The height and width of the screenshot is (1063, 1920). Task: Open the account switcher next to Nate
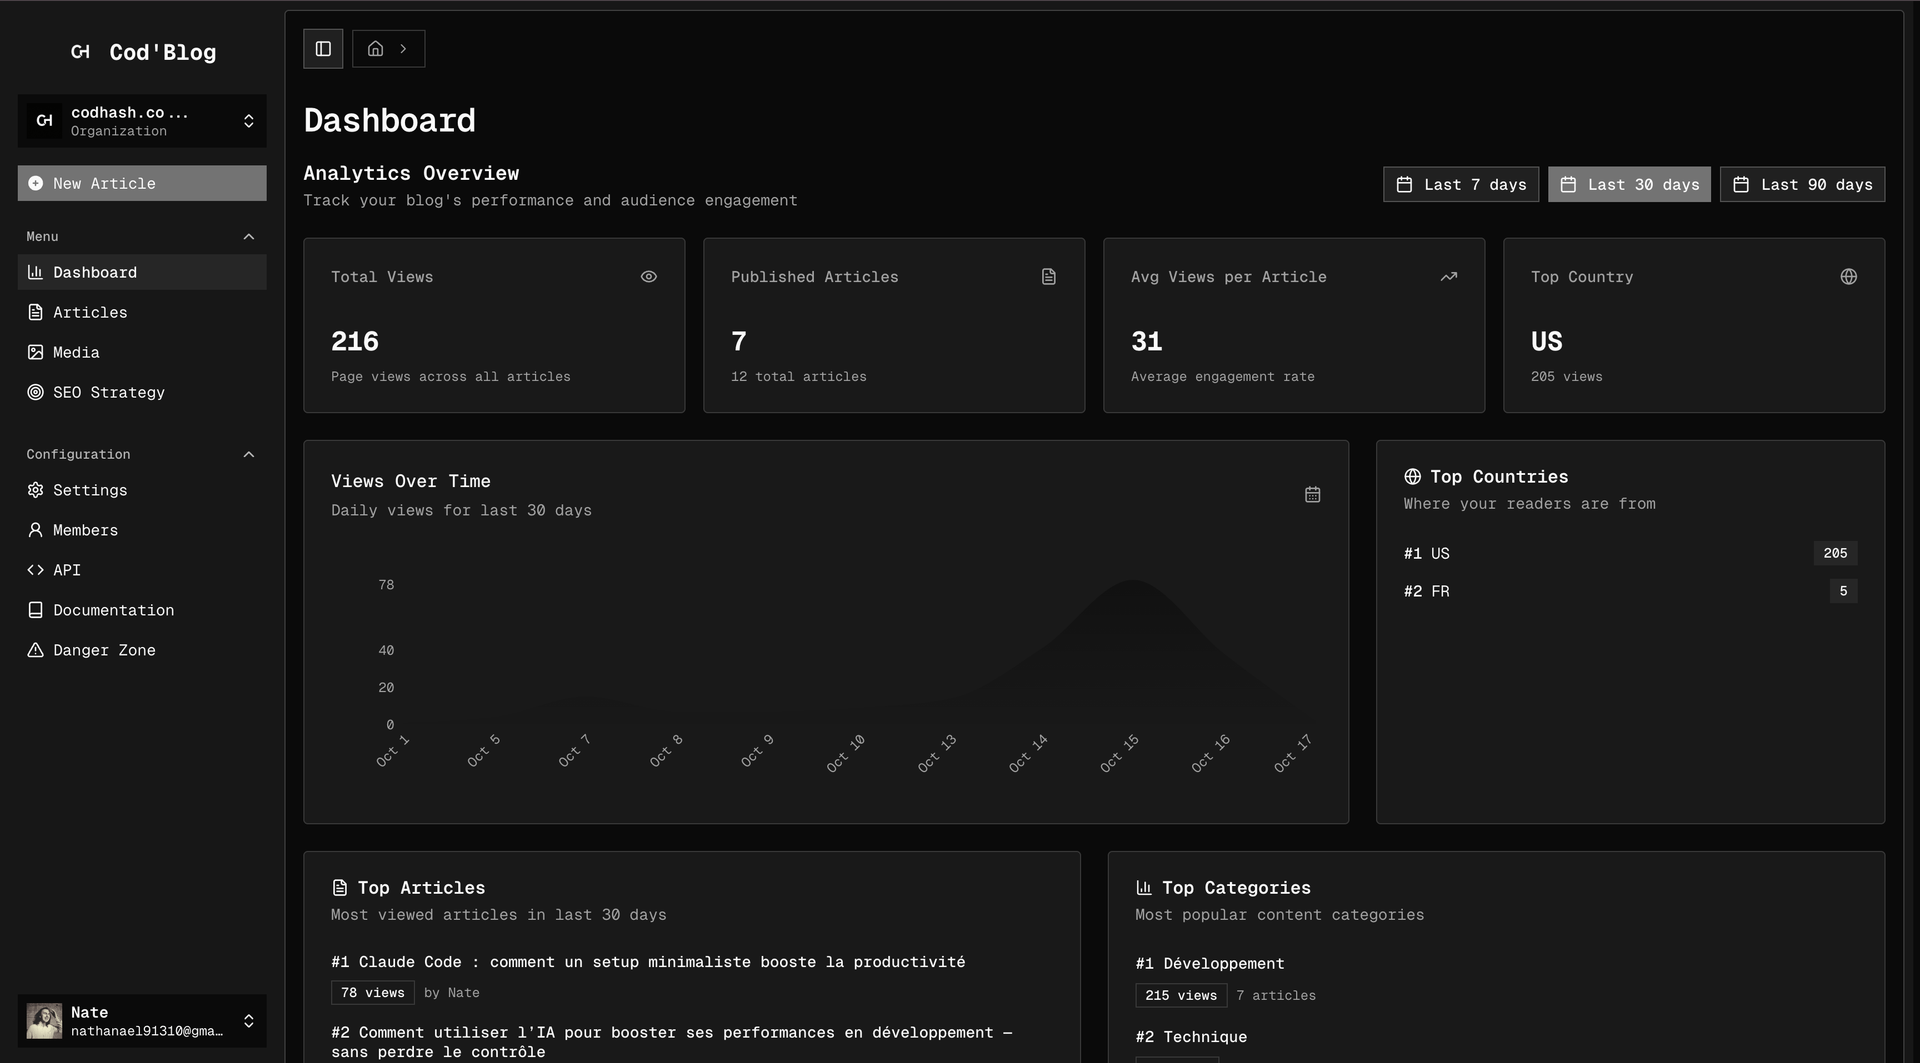(249, 1021)
